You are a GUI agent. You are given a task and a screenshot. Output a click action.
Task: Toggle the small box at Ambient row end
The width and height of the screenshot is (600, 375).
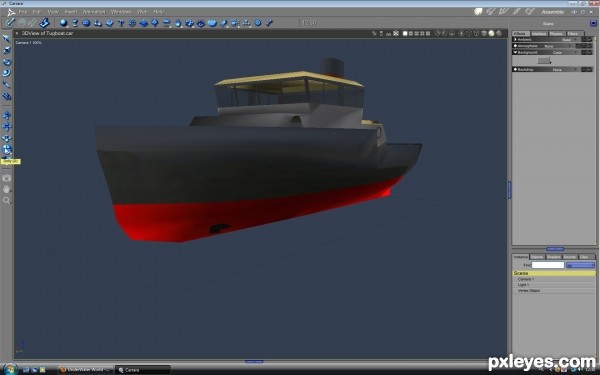(x=589, y=39)
